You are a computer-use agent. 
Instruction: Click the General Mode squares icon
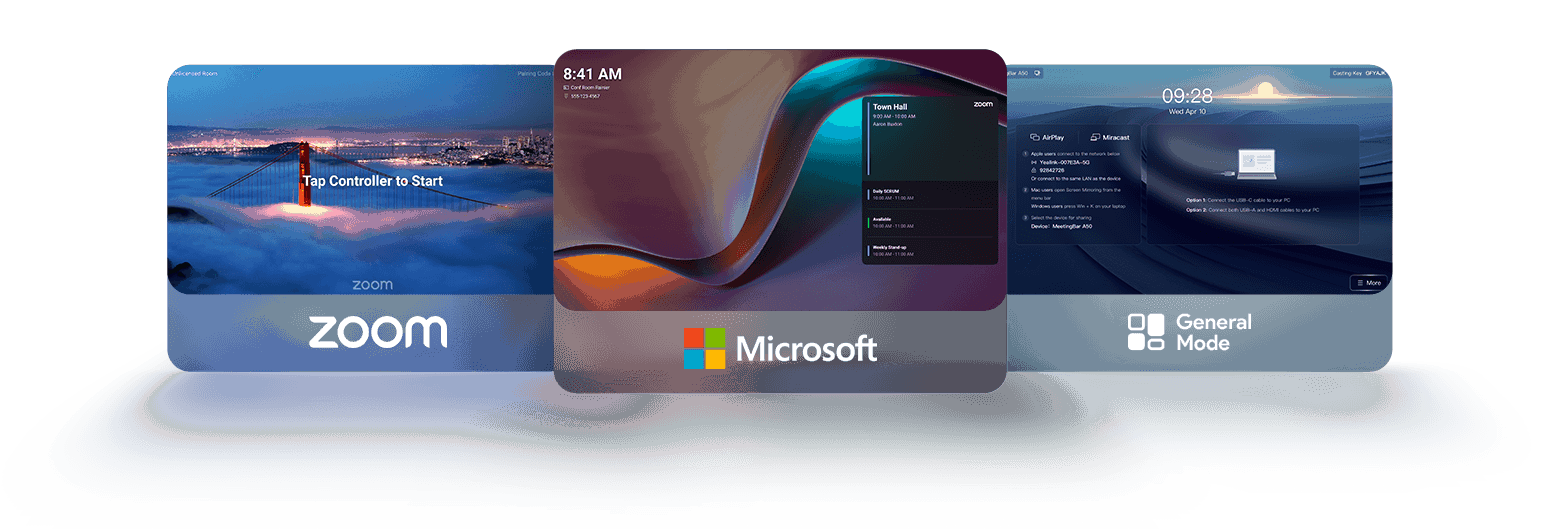[1146, 332]
